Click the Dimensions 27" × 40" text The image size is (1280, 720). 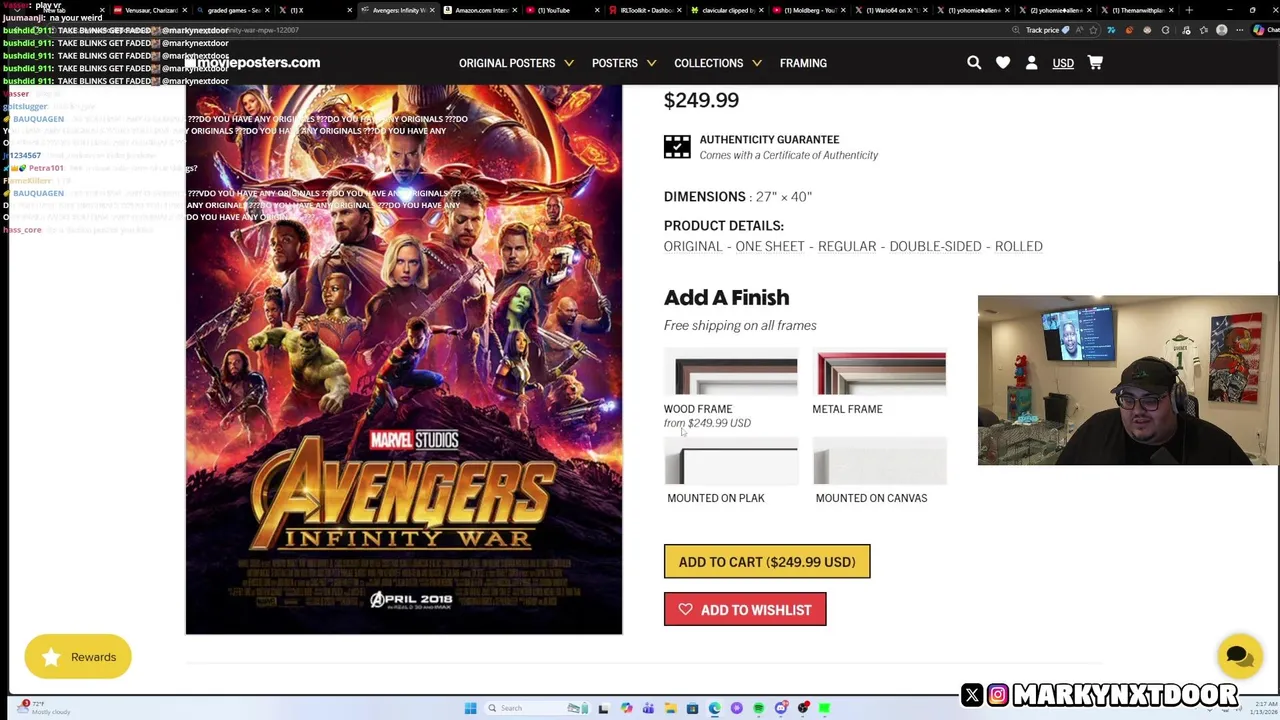tap(738, 197)
